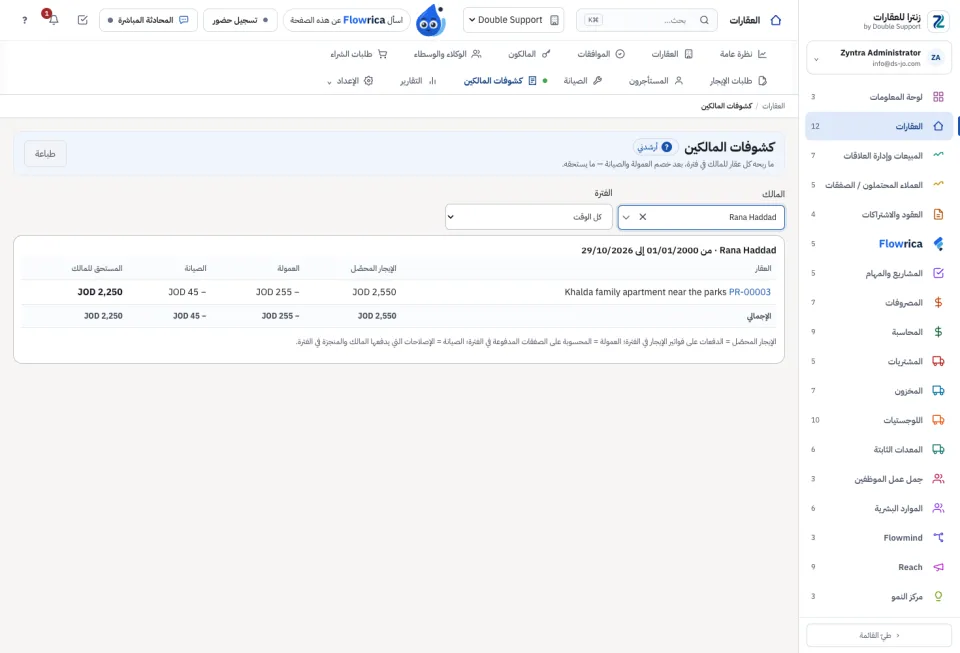Screen dimensions: 960x653
Task: Open لوحة المعلومات dashboard sidebar item
Action: (x=879, y=97)
